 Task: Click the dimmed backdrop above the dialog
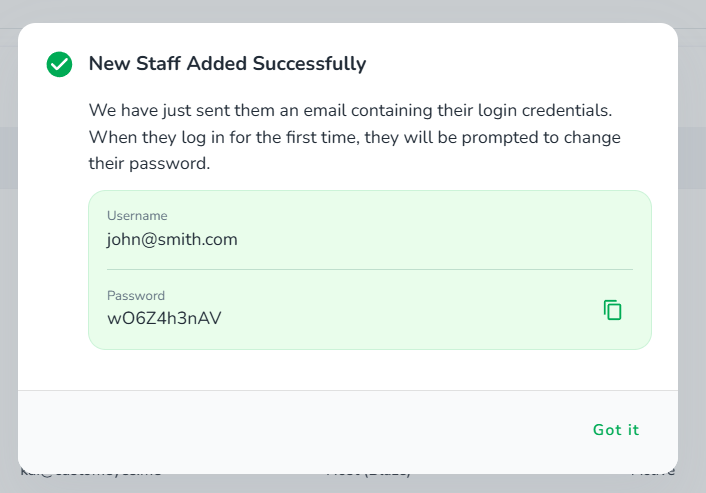tap(350, 10)
